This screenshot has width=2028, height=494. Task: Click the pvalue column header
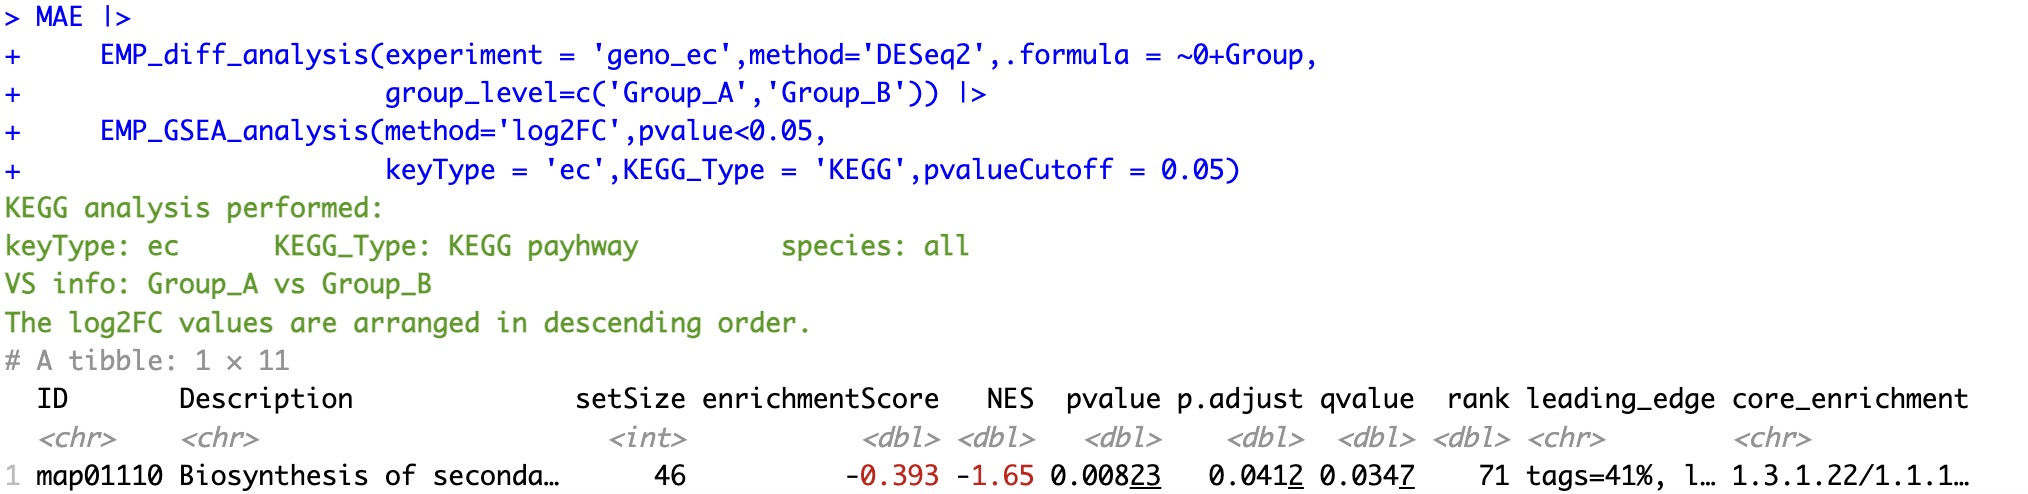[x=1112, y=399]
